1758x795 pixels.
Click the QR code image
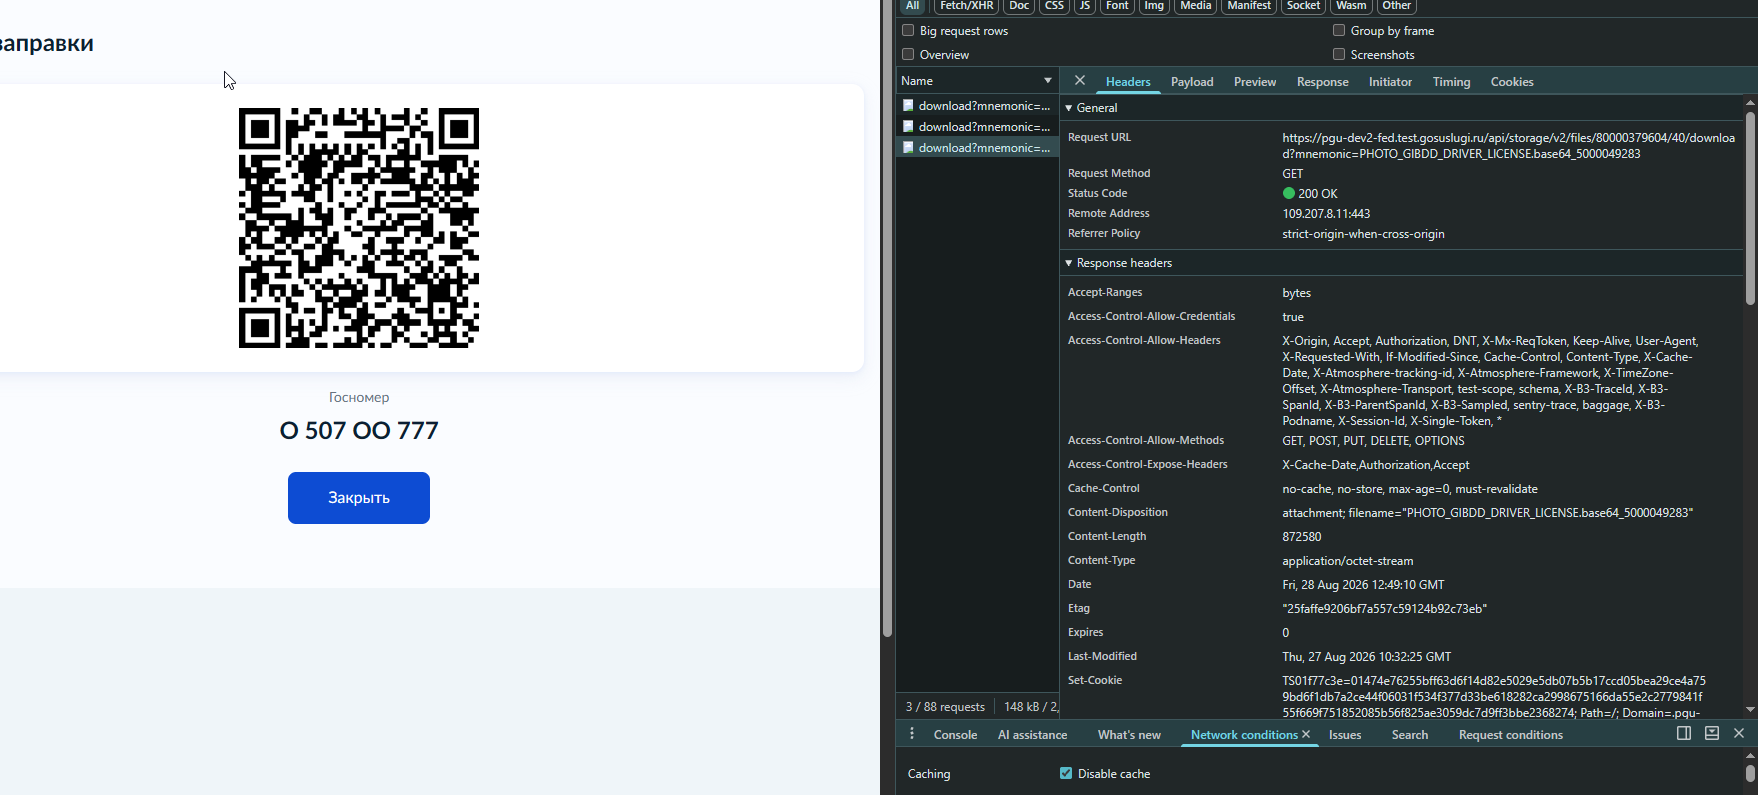click(359, 228)
